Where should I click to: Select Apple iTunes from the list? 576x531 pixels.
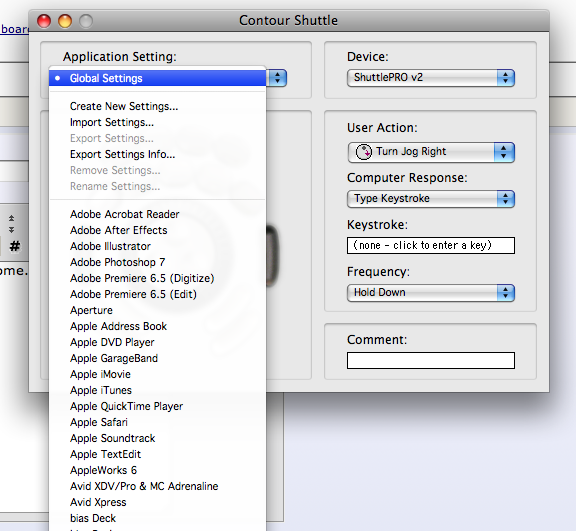pyautogui.click(x=157, y=390)
